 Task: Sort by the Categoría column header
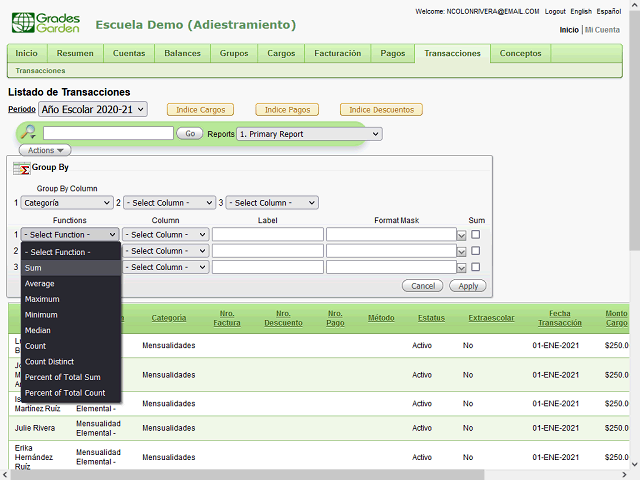[x=169, y=318]
